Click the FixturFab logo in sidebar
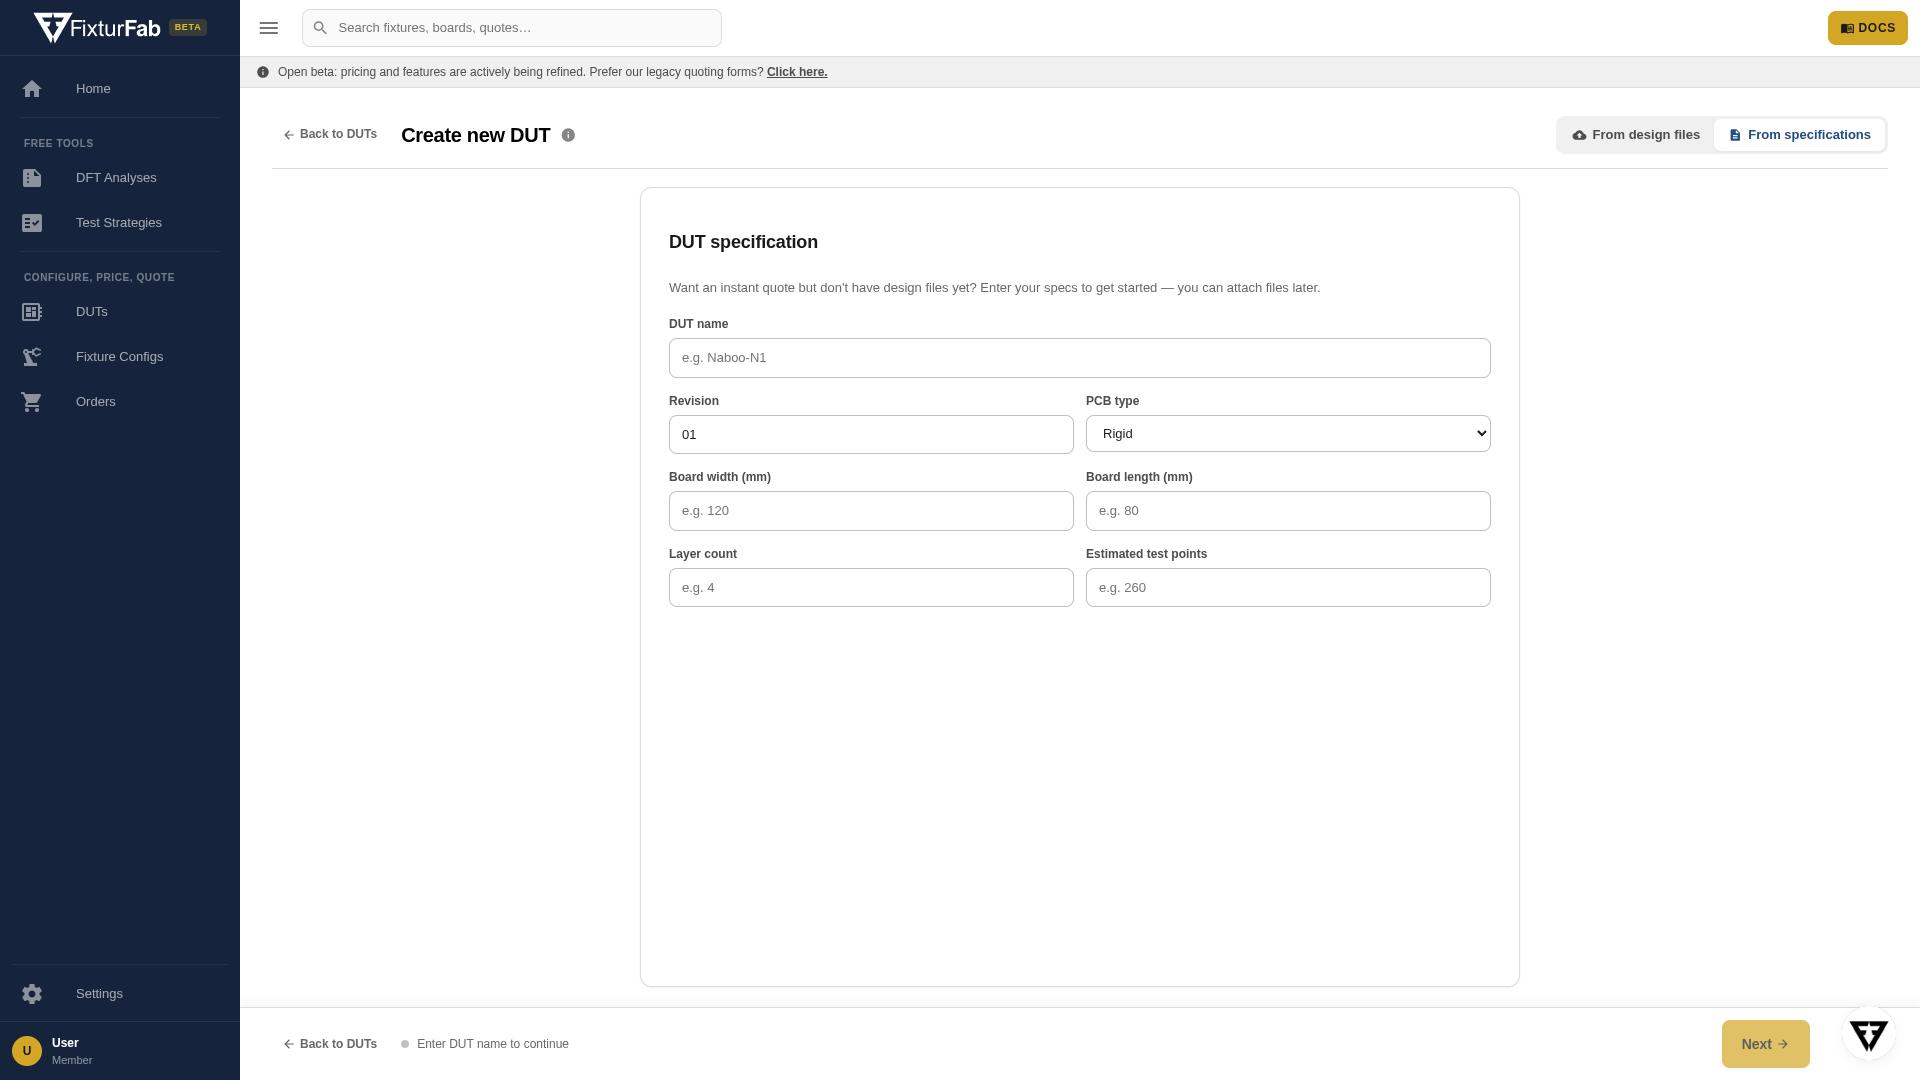The image size is (1920, 1080). point(97,28)
